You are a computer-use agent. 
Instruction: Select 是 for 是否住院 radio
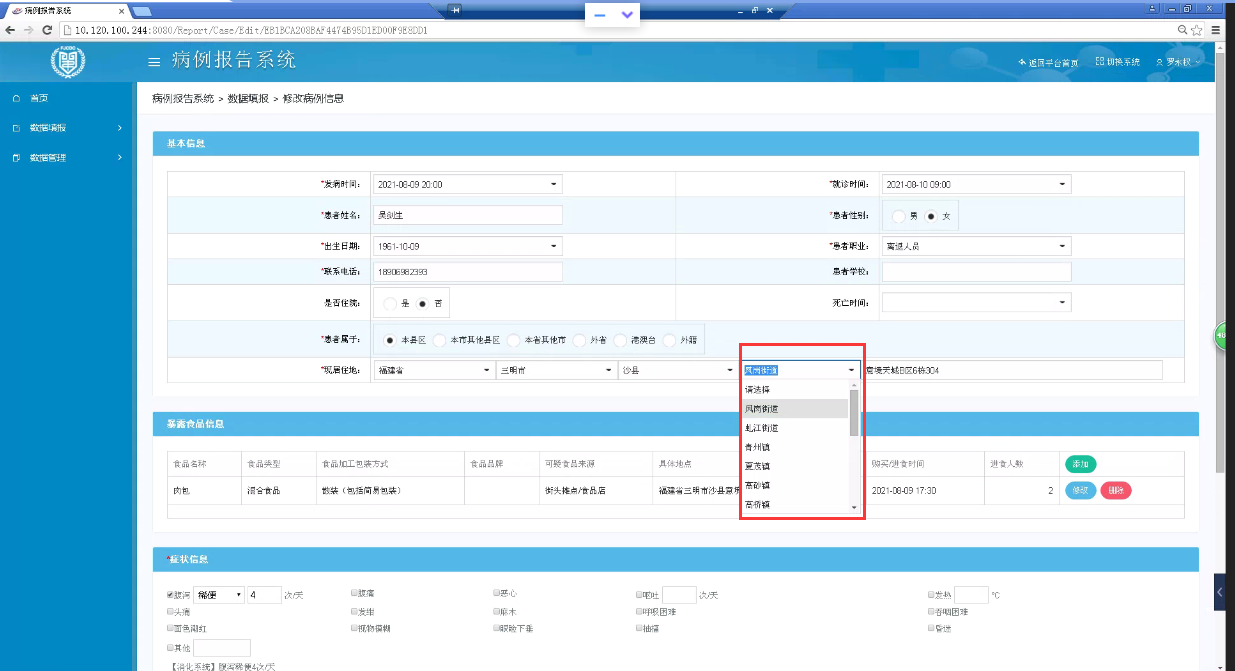click(390, 303)
